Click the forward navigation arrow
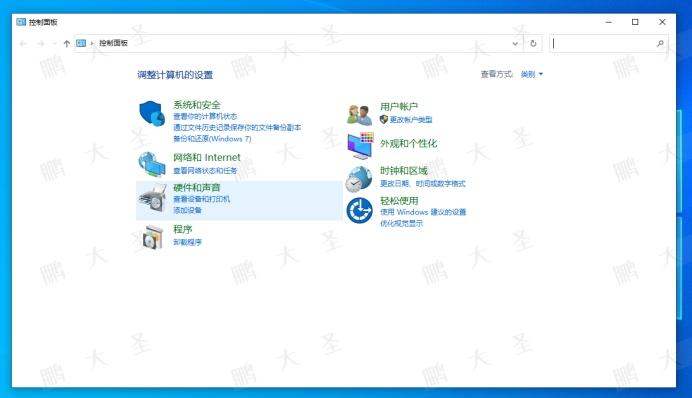Image resolution: width=692 pixels, height=398 pixels. coord(41,43)
